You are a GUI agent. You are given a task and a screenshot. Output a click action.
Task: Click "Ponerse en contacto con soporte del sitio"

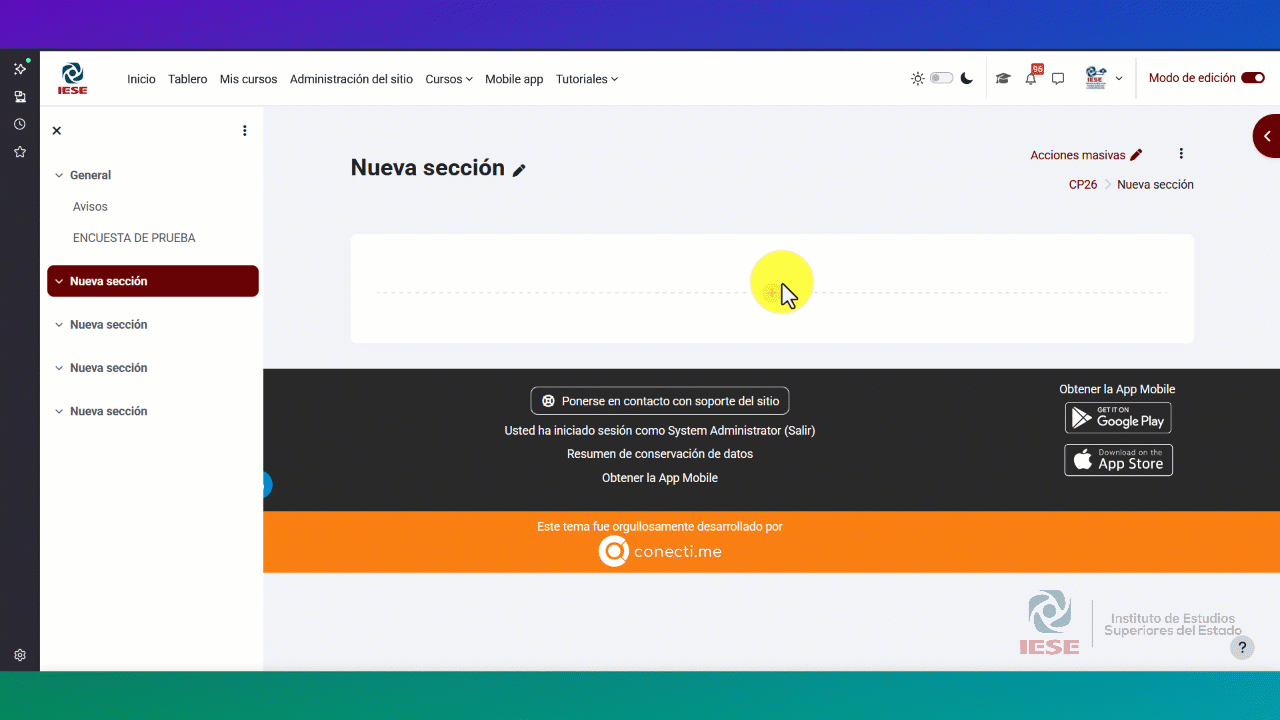click(x=660, y=400)
